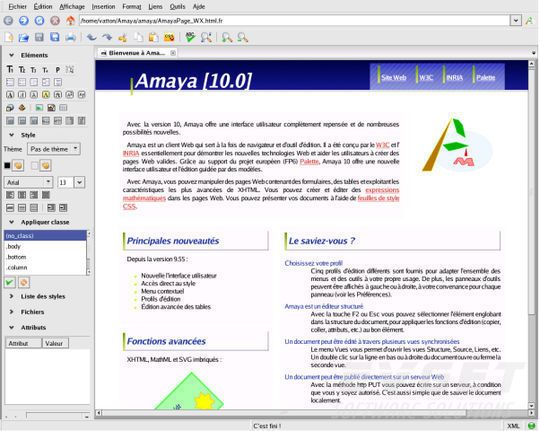Click the Home navigation icon
Screen dimensions: 540x431
point(71,20)
